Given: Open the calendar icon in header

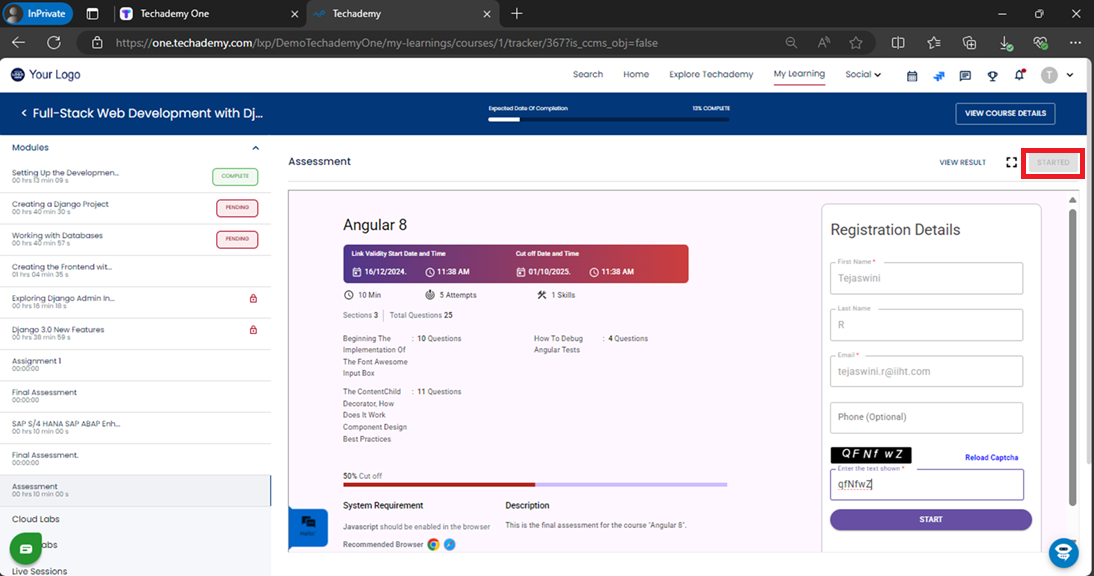Looking at the screenshot, I should 912,75.
